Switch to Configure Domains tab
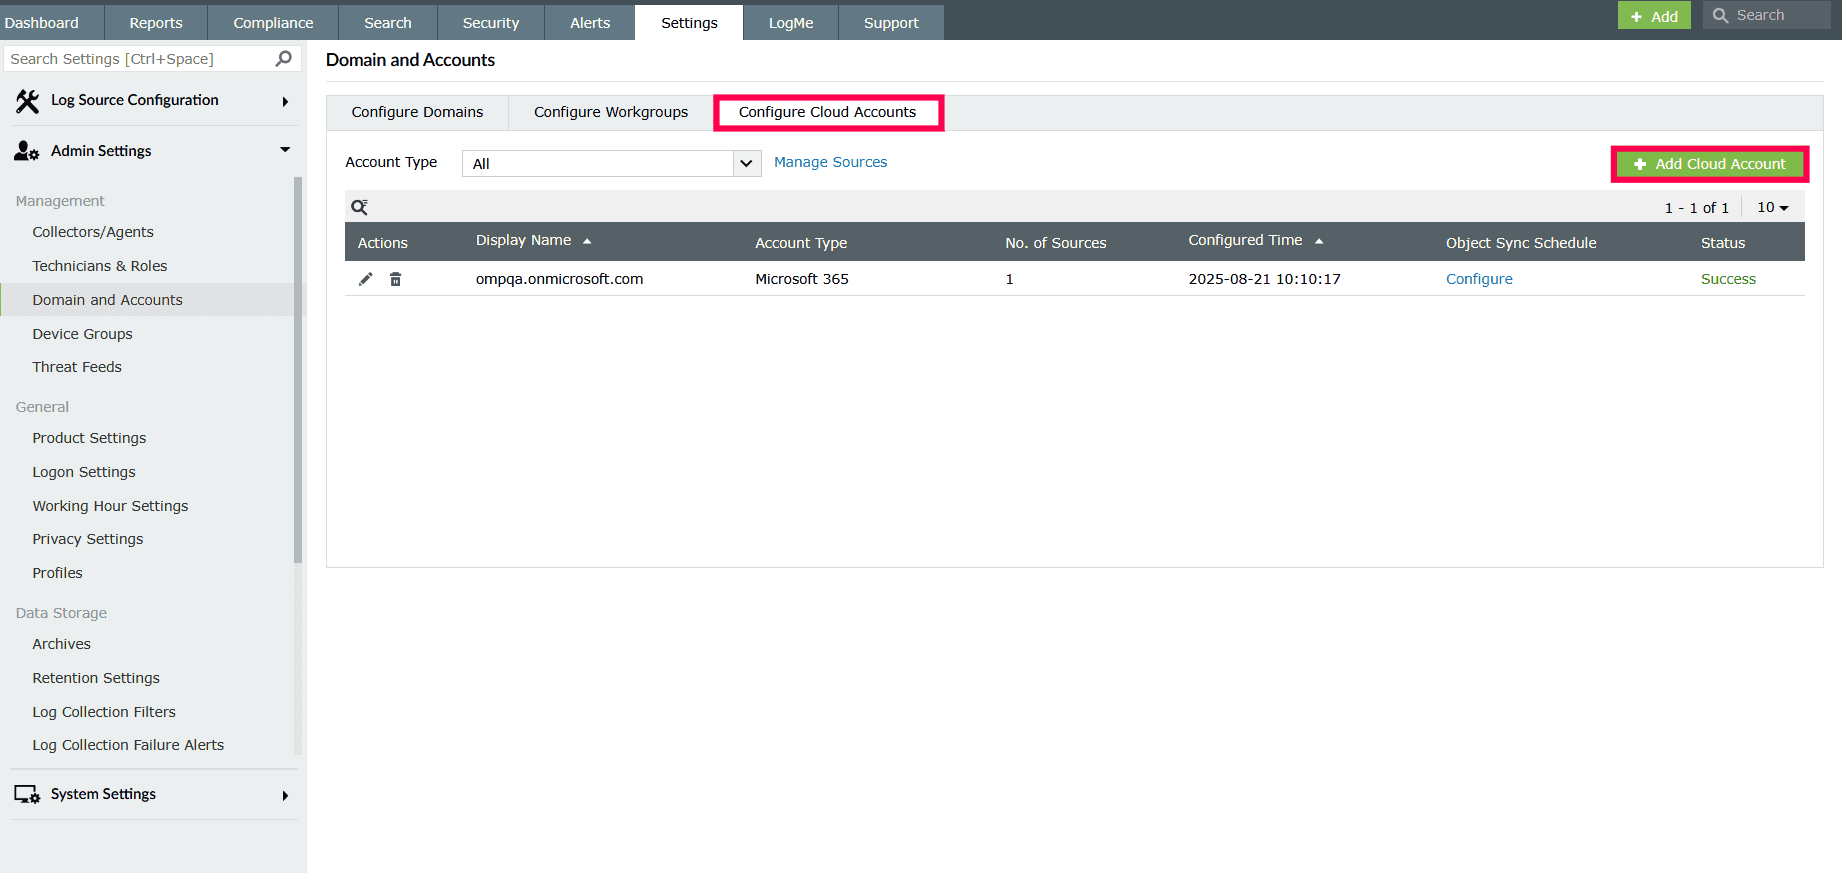Image resolution: width=1842 pixels, height=873 pixels. [x=417, y=112]
